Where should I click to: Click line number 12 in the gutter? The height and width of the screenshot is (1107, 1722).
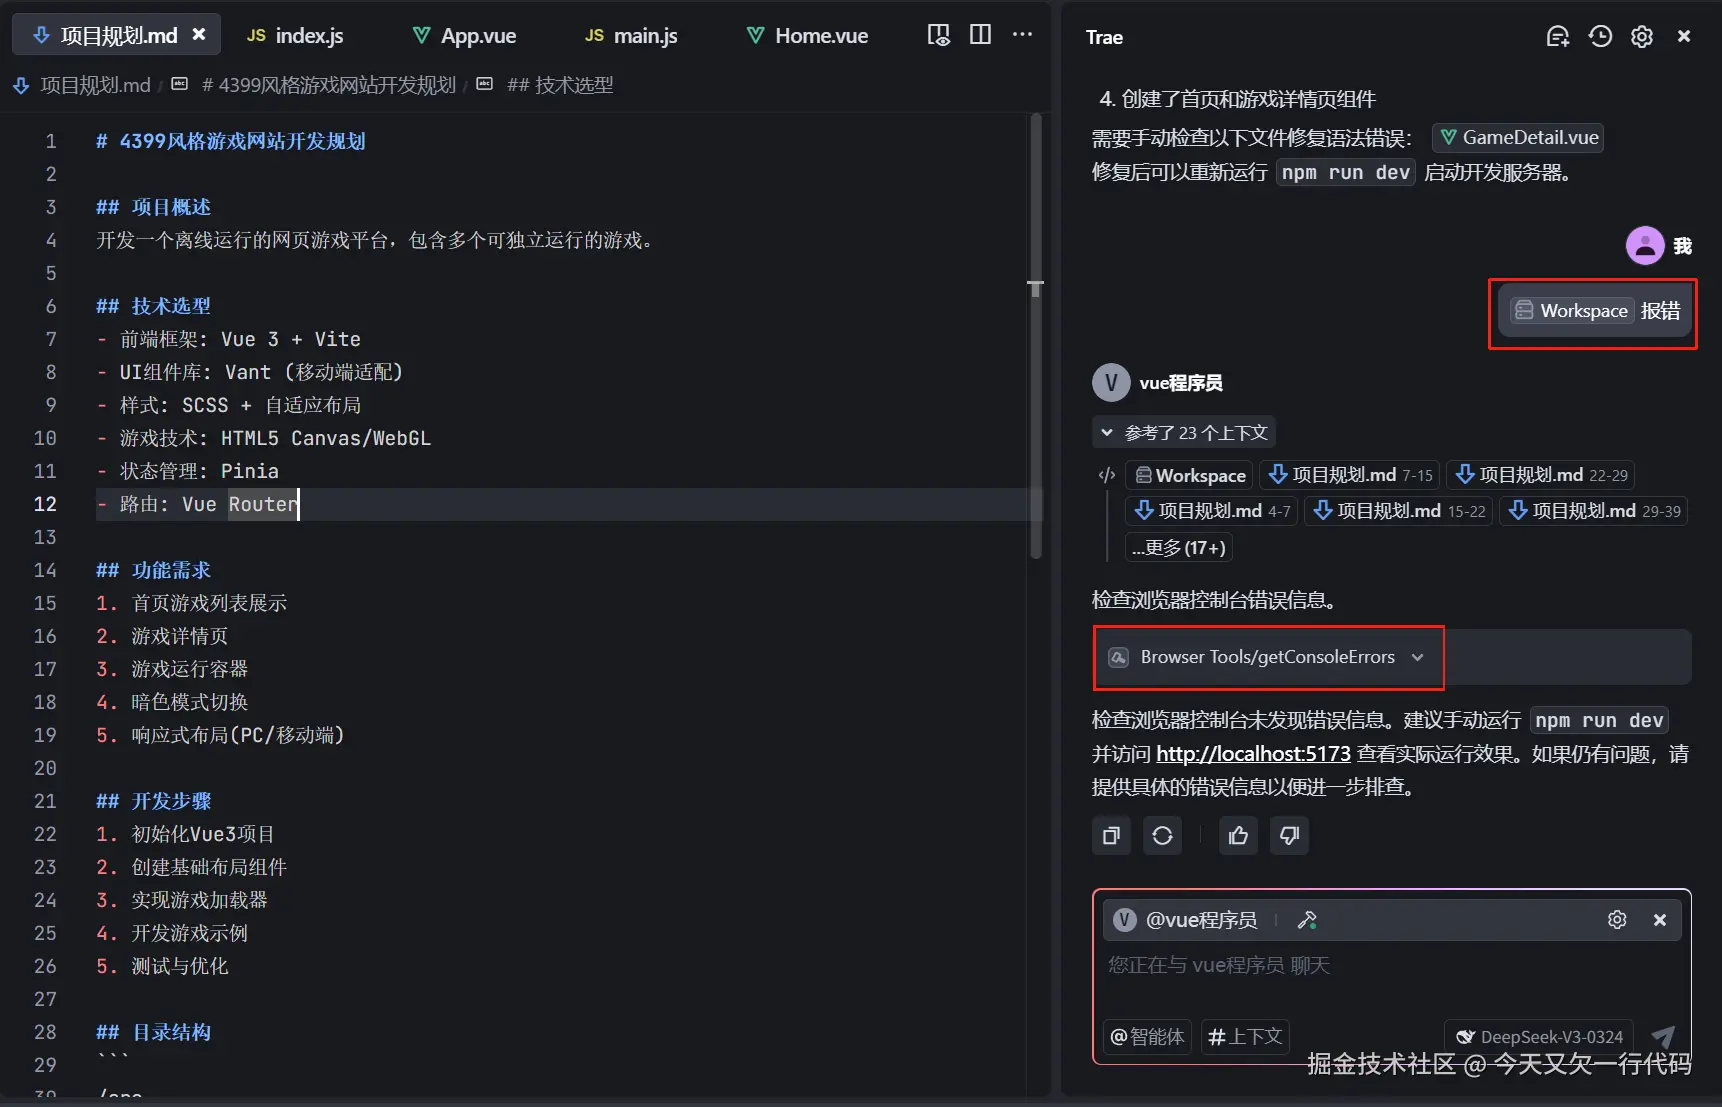tap(45, 504)
